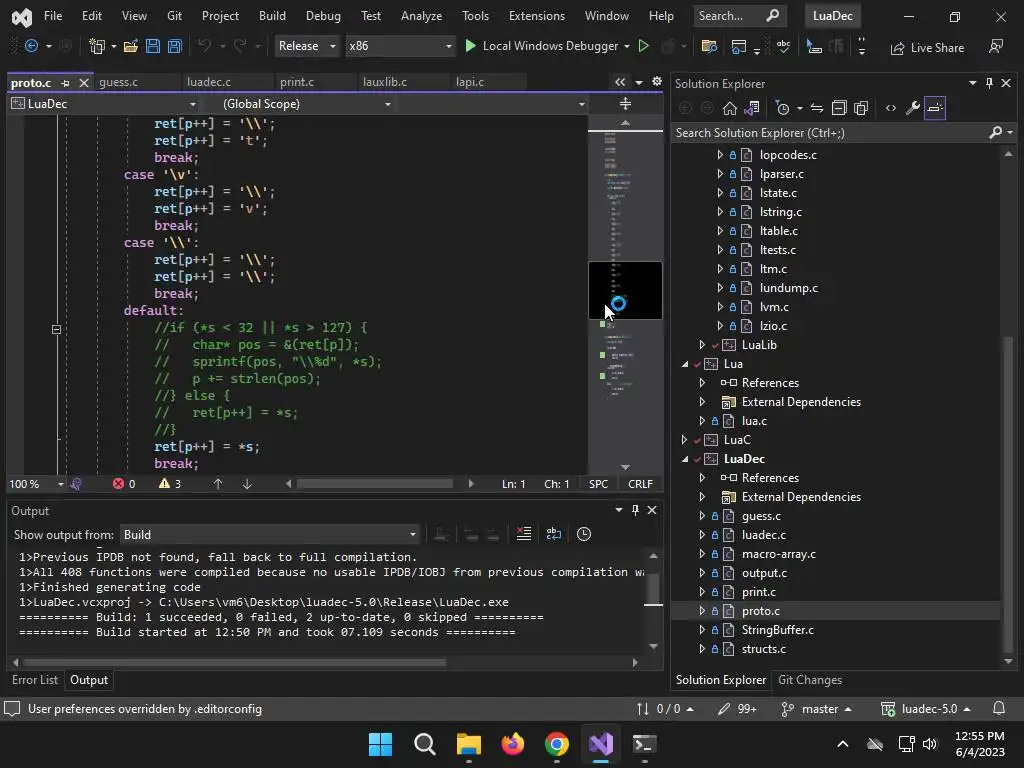Toggle Preview Selected Items in Solution Explorer
This screenshot has width=1024, height=768.
pos(935,108)
